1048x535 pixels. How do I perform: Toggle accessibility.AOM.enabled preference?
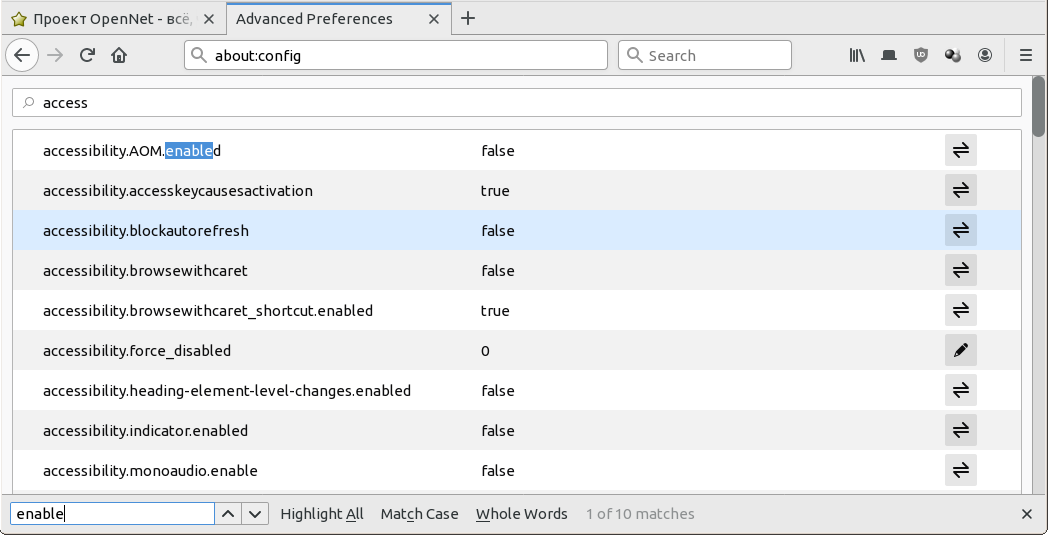coord(960,151)
